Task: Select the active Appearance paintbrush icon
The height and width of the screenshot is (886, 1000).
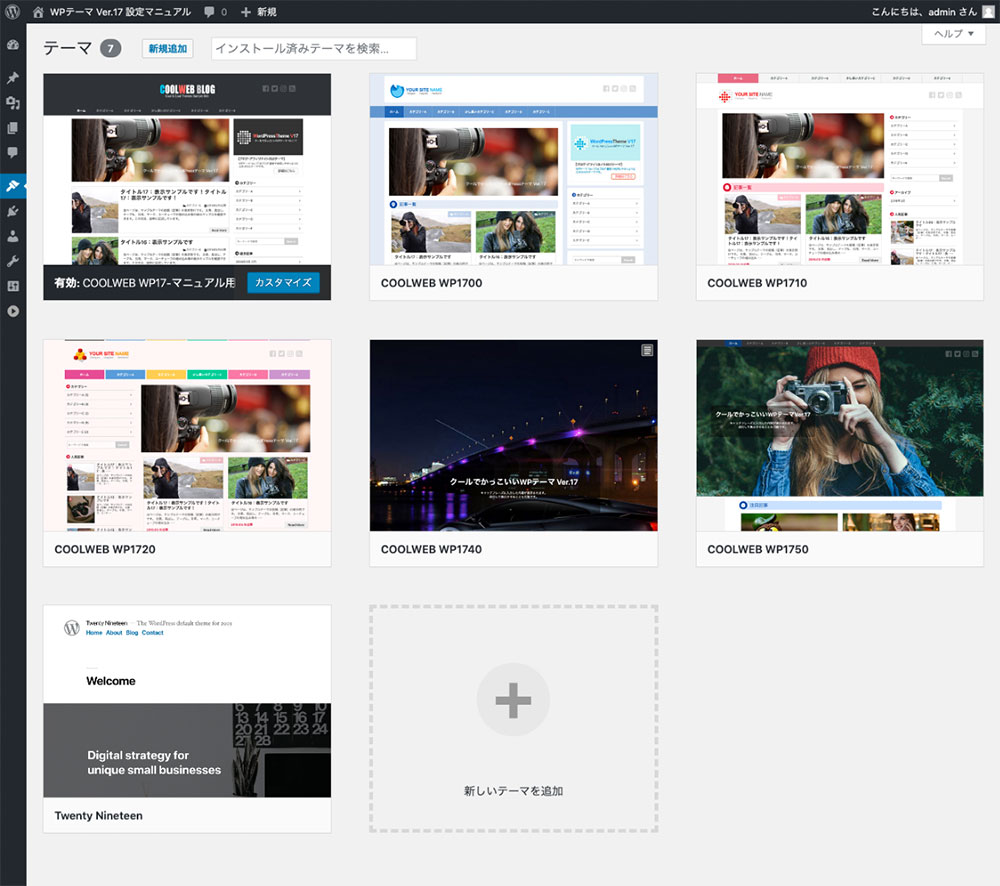Action: point(13,186)
